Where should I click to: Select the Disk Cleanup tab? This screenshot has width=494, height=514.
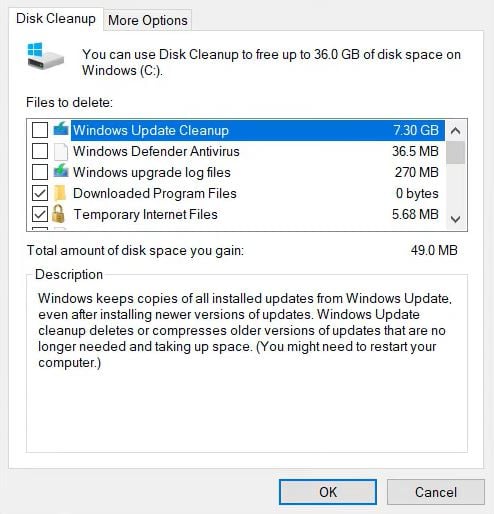pos(56,18)
